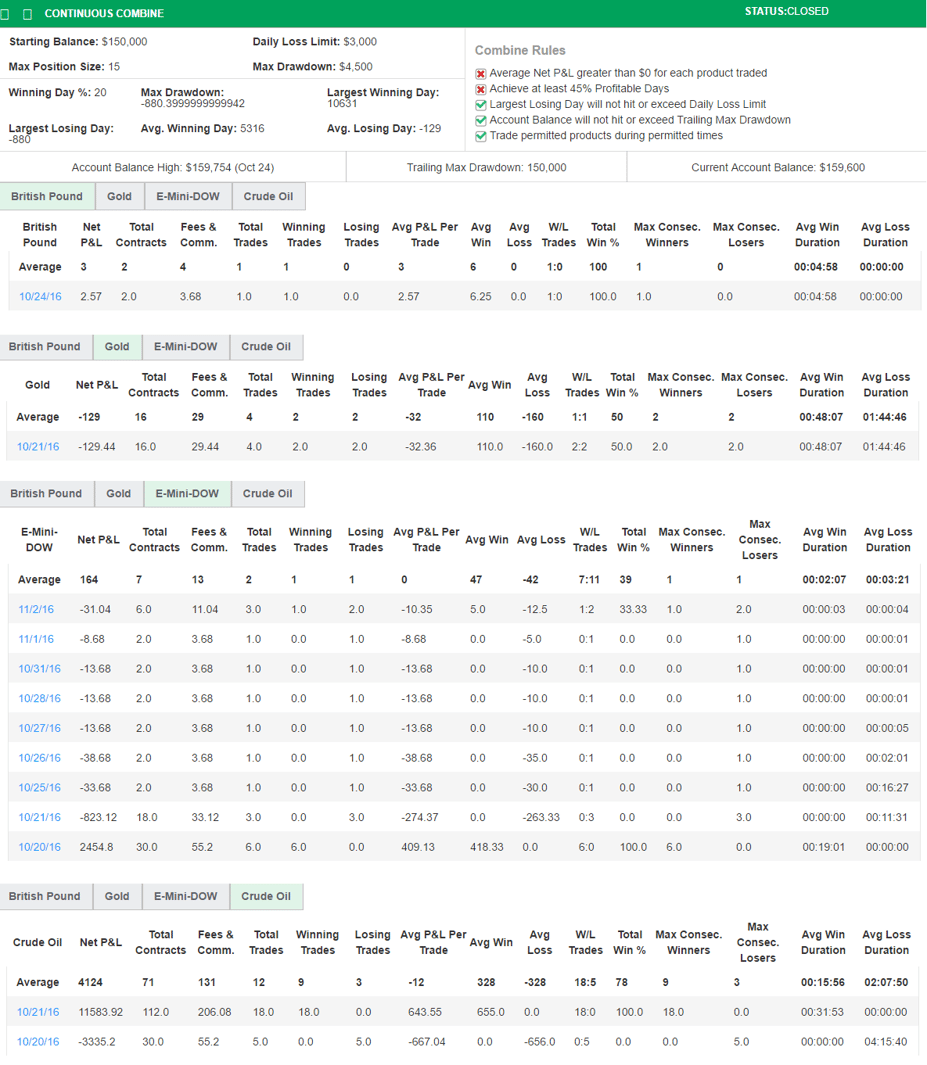927x1065 pixels.
Task: Open the 11/2/16 E-Mini-DOW date link
Action: [x=36, y=609]
